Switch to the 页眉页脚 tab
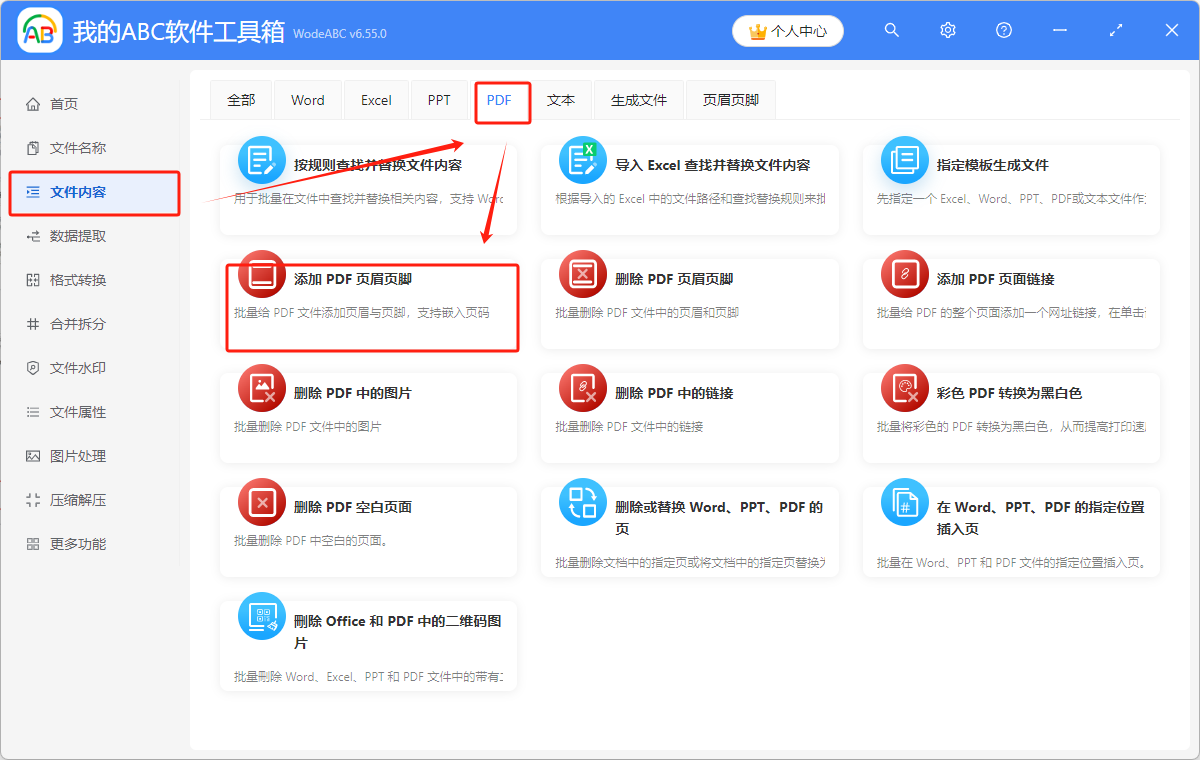The width and height of the screenshot is (1200, 760). point(730,100)
